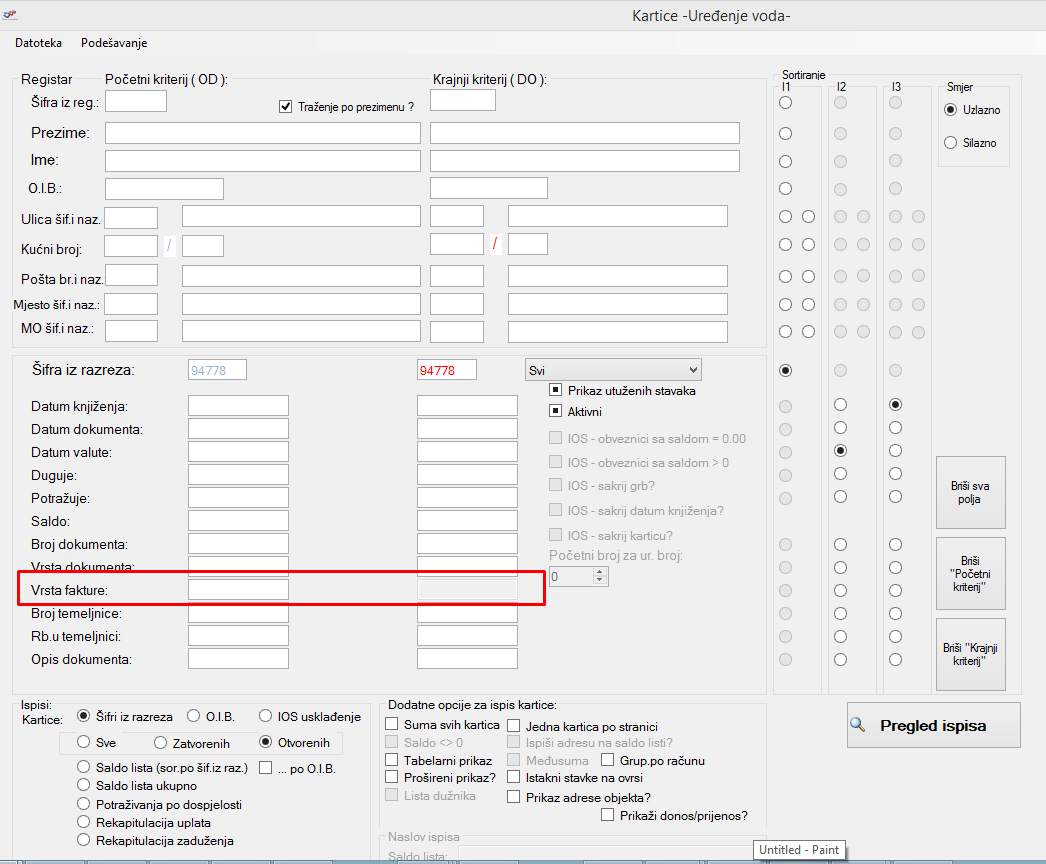Click 'Briši sva polja' button

tap(970, 492)
